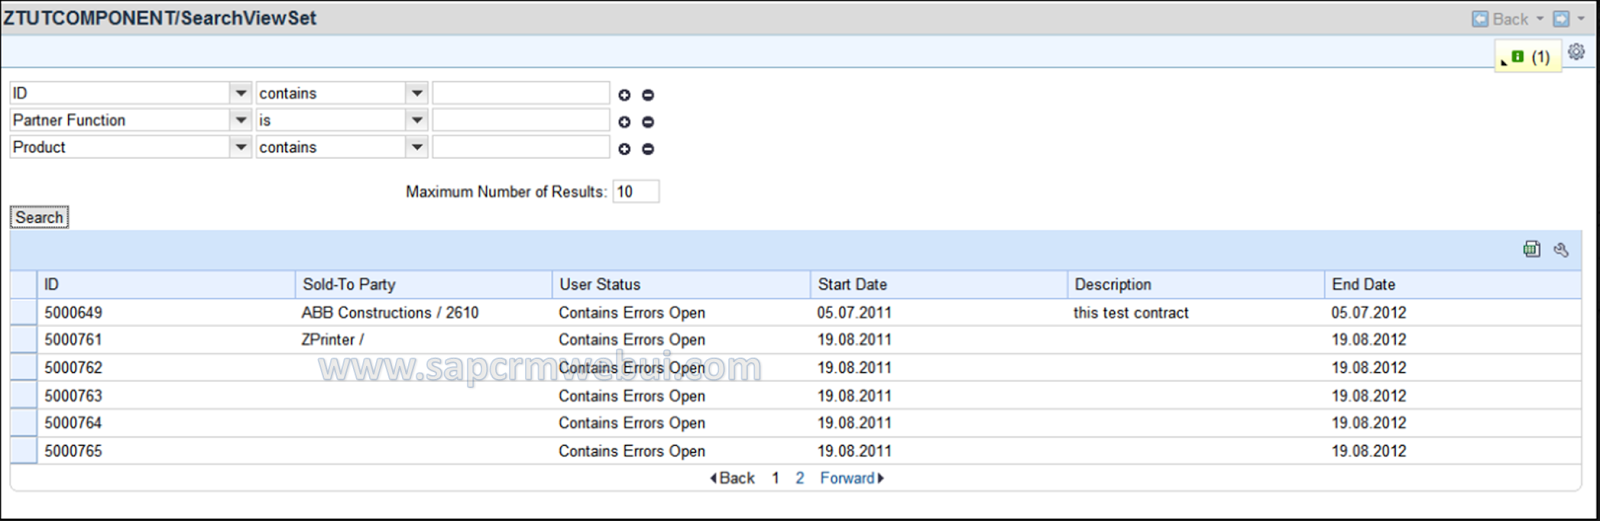
Task: Click the 'Maximum Number of Results:' label
Action: click(x=506, y=192)
